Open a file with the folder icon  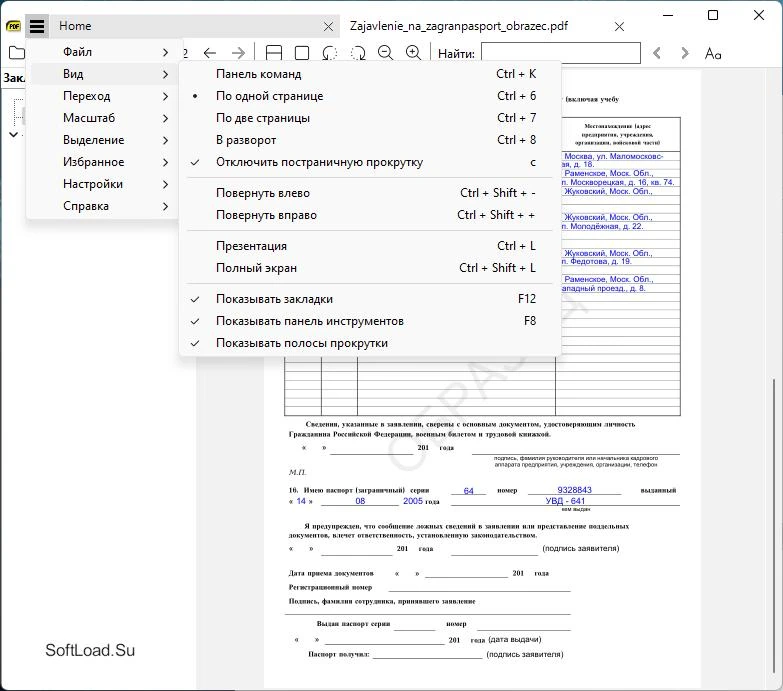point(16,52)
